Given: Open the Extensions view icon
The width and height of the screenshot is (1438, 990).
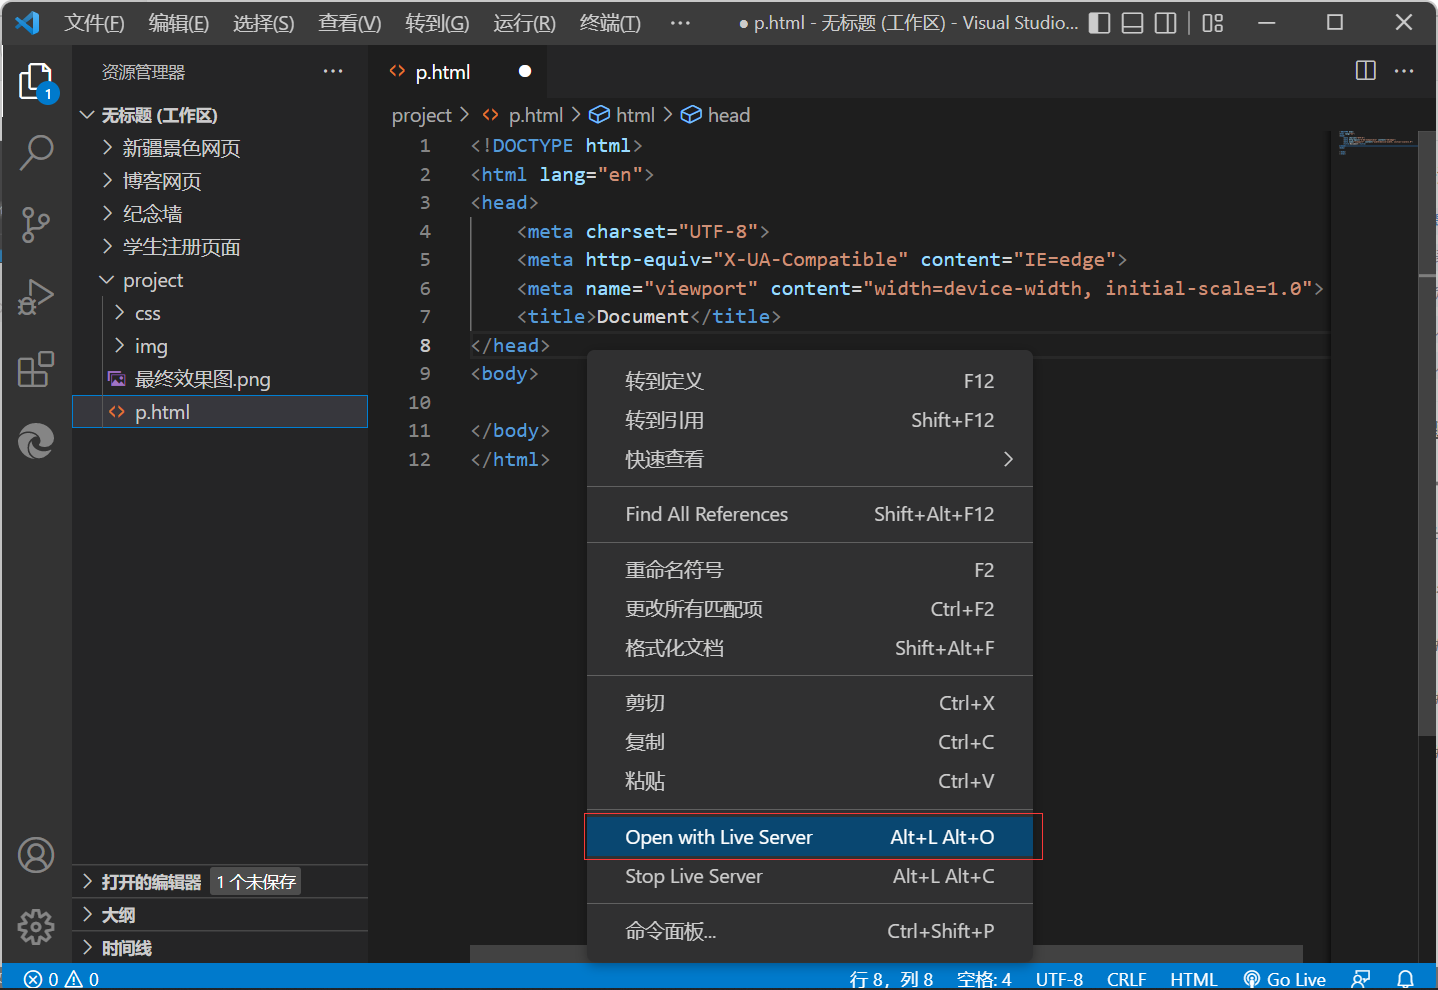Looking at the screenshot, I should click(x=37, y=369).
